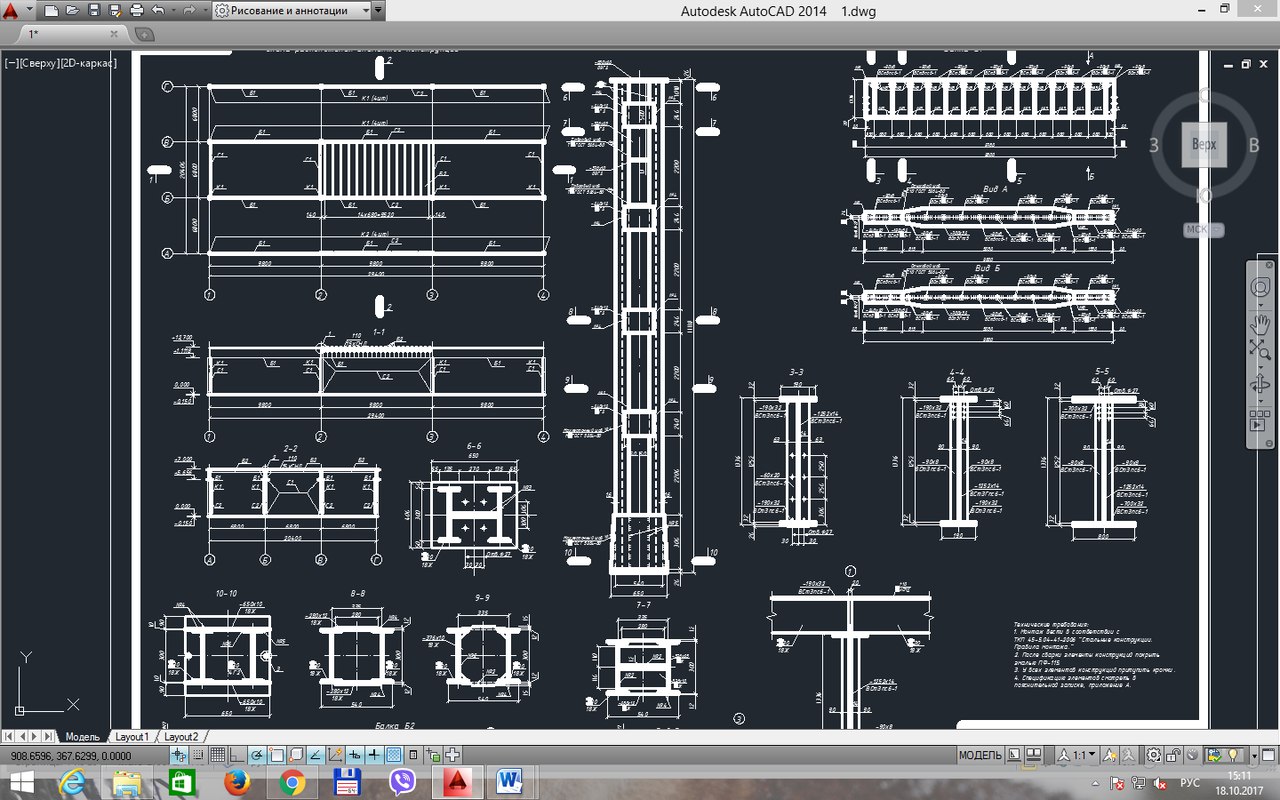Save the drawing with the Save icon

[93, 11]
